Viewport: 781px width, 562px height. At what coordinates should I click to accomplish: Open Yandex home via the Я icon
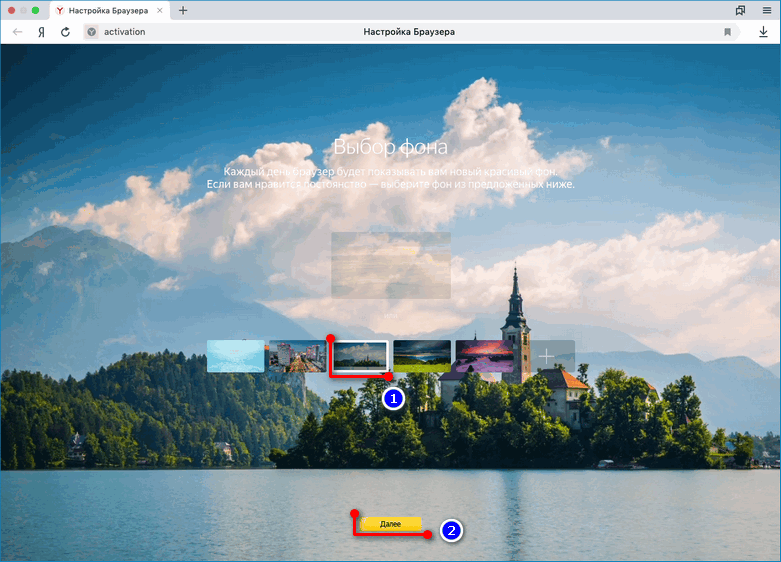(42, 32)
